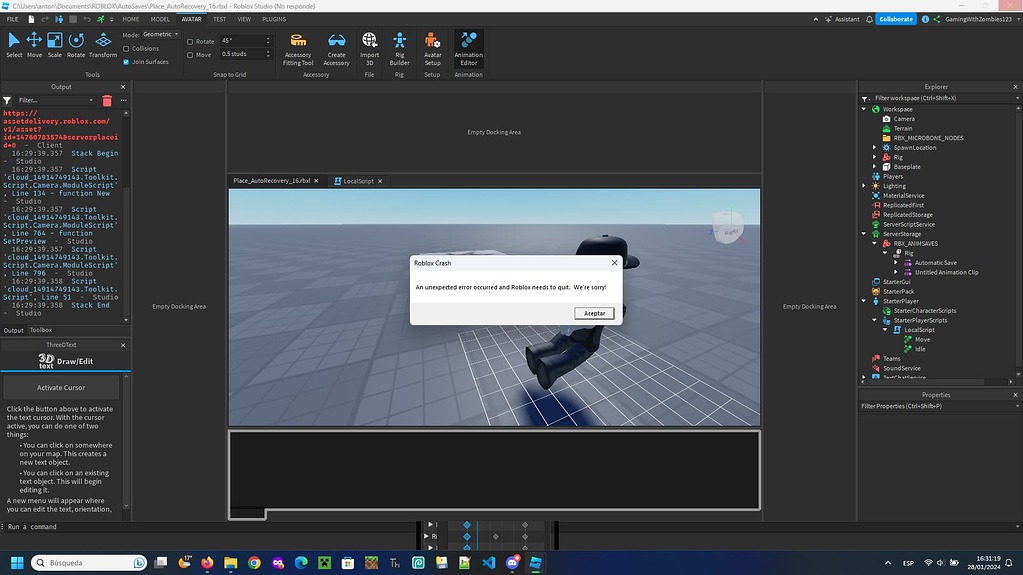Open File Explorer from the taskbar
The width and height of the screenshot is (1023, 575).
tap(230, 563)
